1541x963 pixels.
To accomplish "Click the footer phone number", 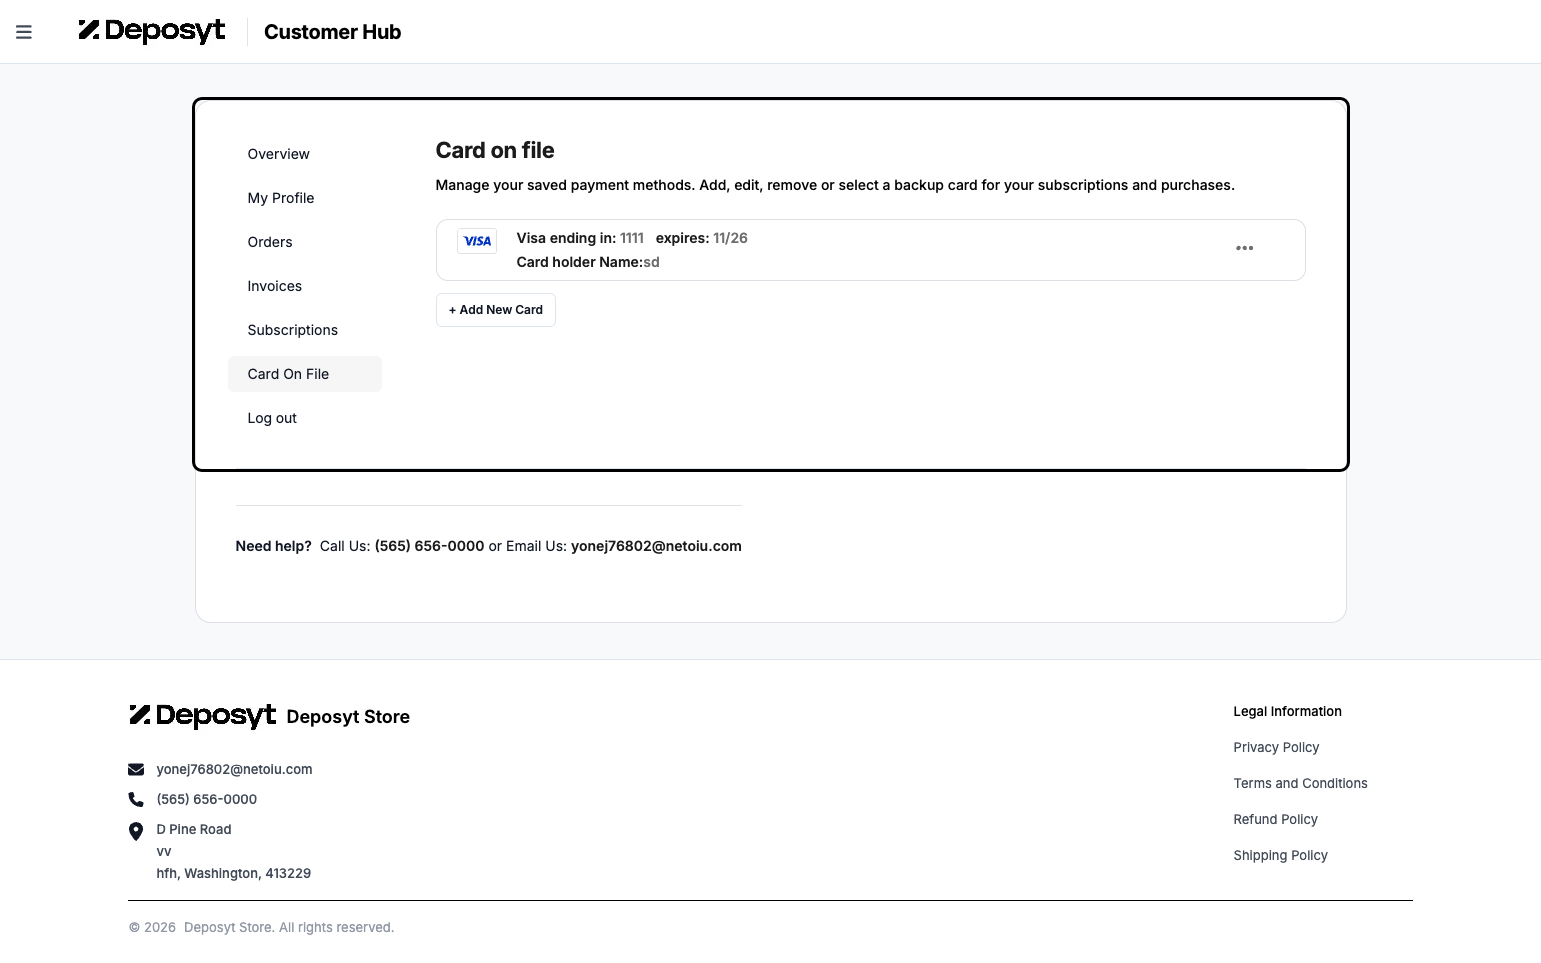I will [207, 799].
